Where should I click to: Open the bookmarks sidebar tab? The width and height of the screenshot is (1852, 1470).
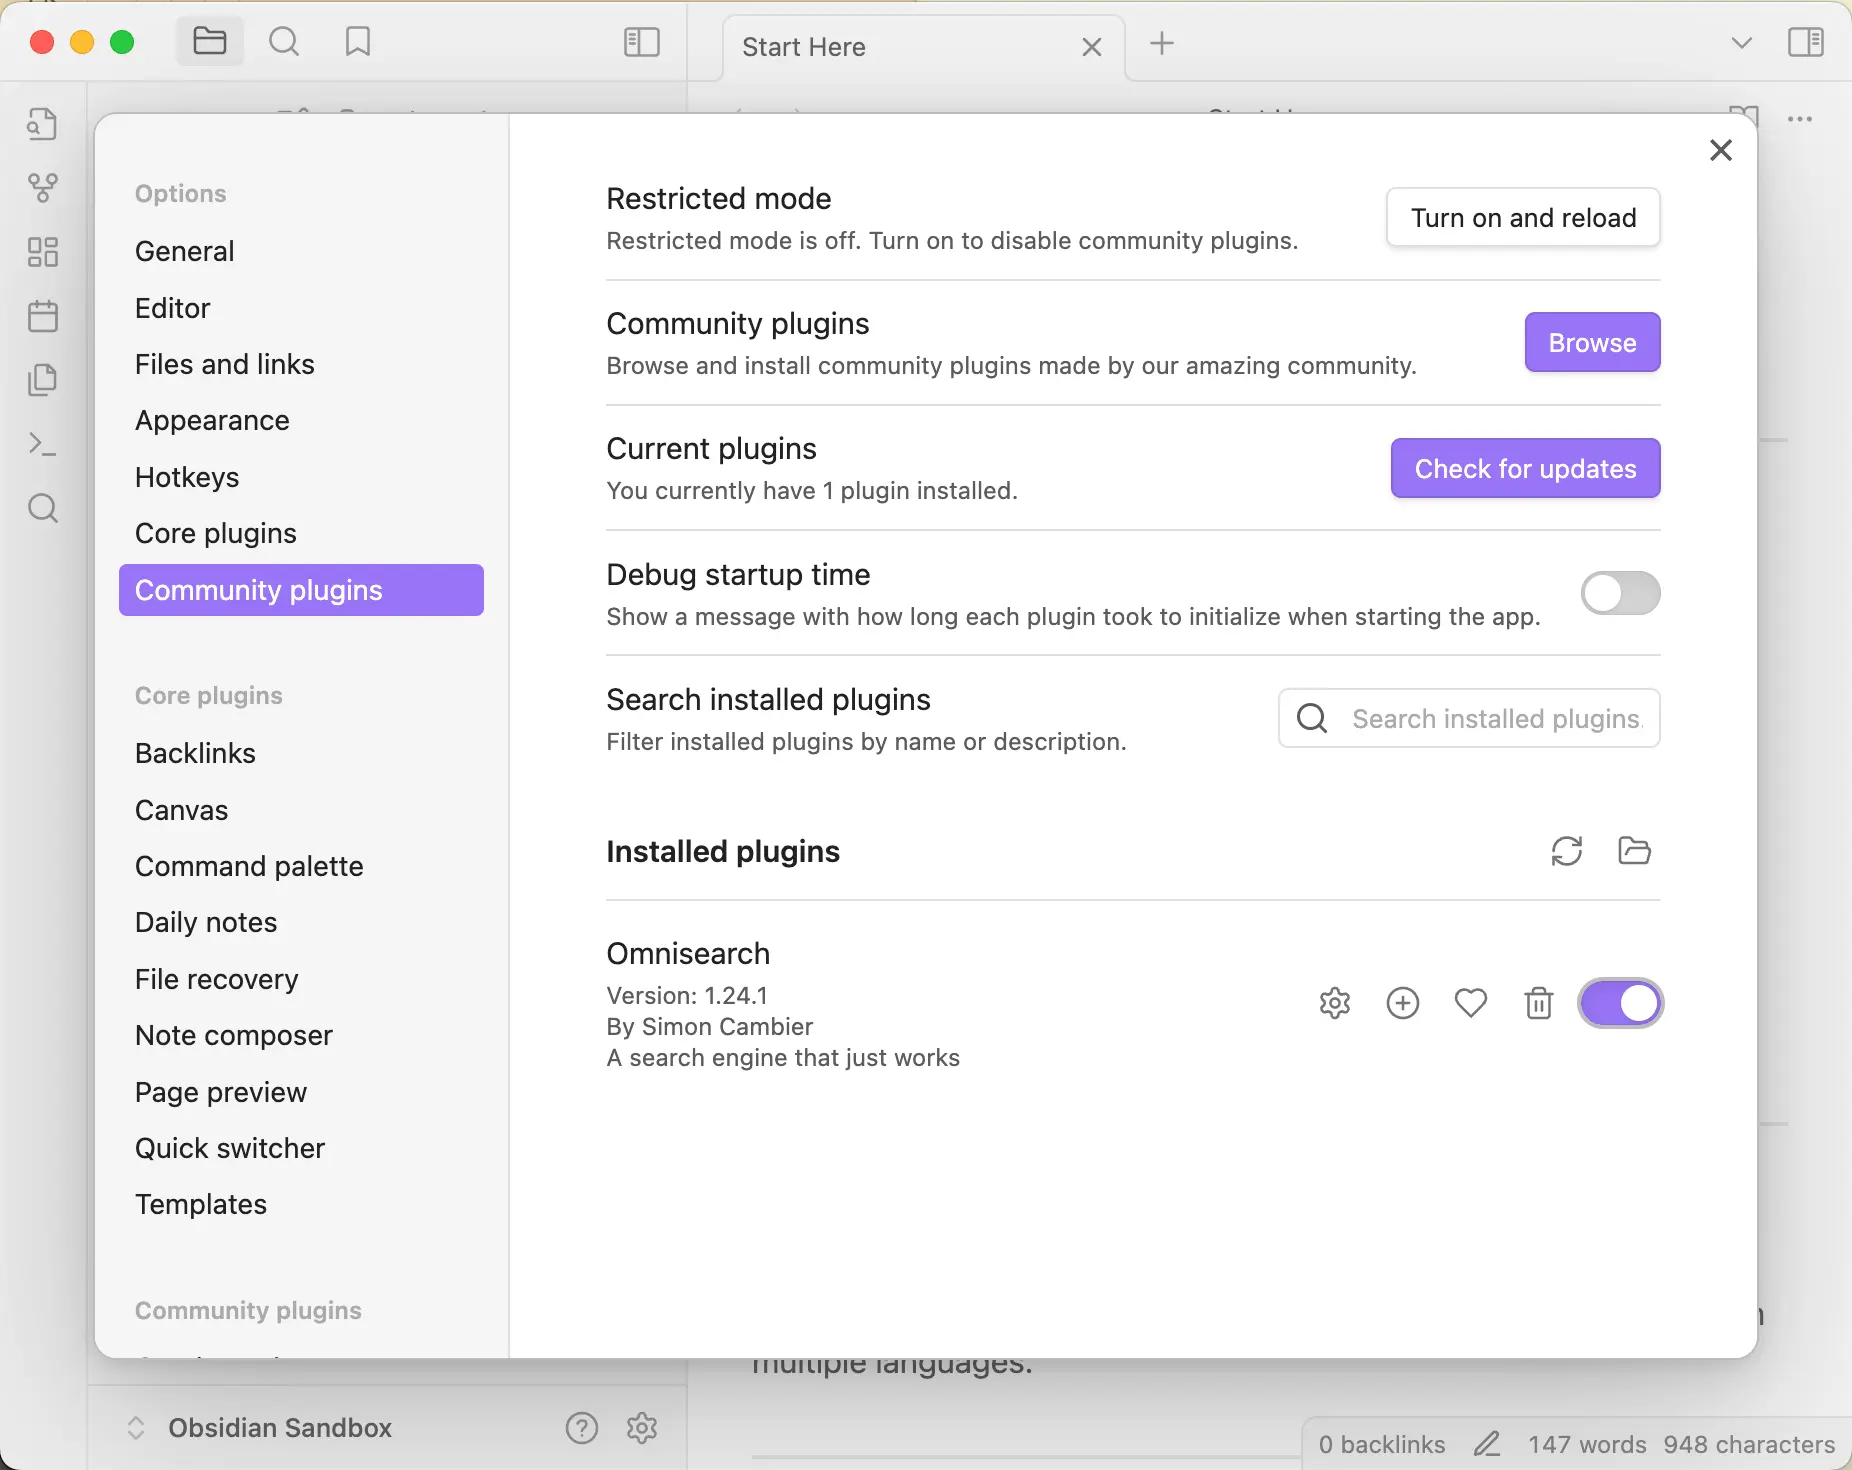point(357,42)
